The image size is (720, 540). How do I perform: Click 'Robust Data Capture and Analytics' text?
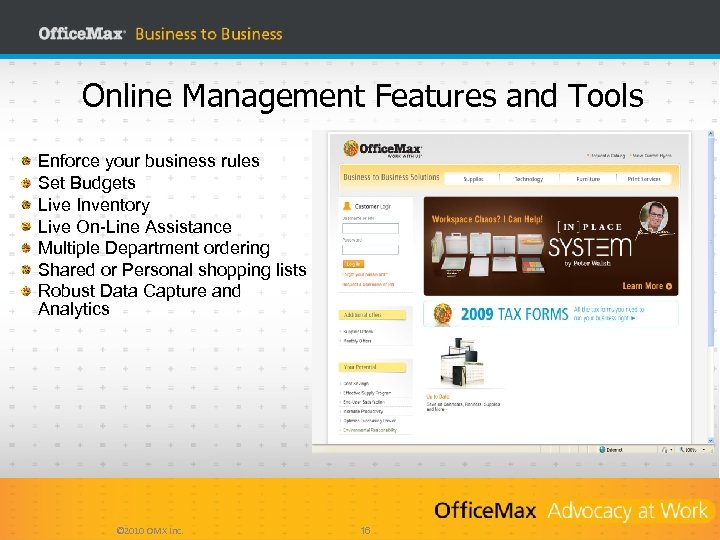[x=140, y=300]
